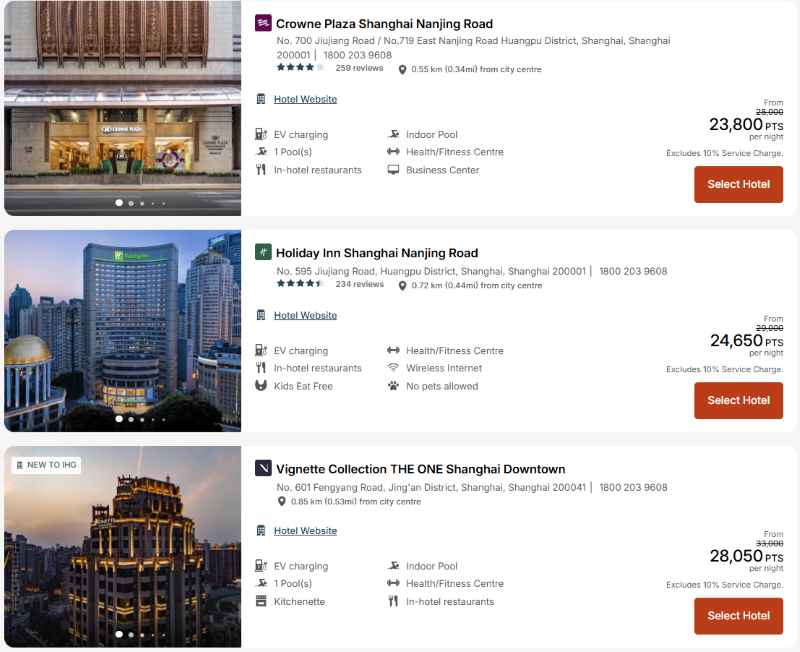
Task: Click the Wireless Internet wifi icon
Action: [393, 368]
